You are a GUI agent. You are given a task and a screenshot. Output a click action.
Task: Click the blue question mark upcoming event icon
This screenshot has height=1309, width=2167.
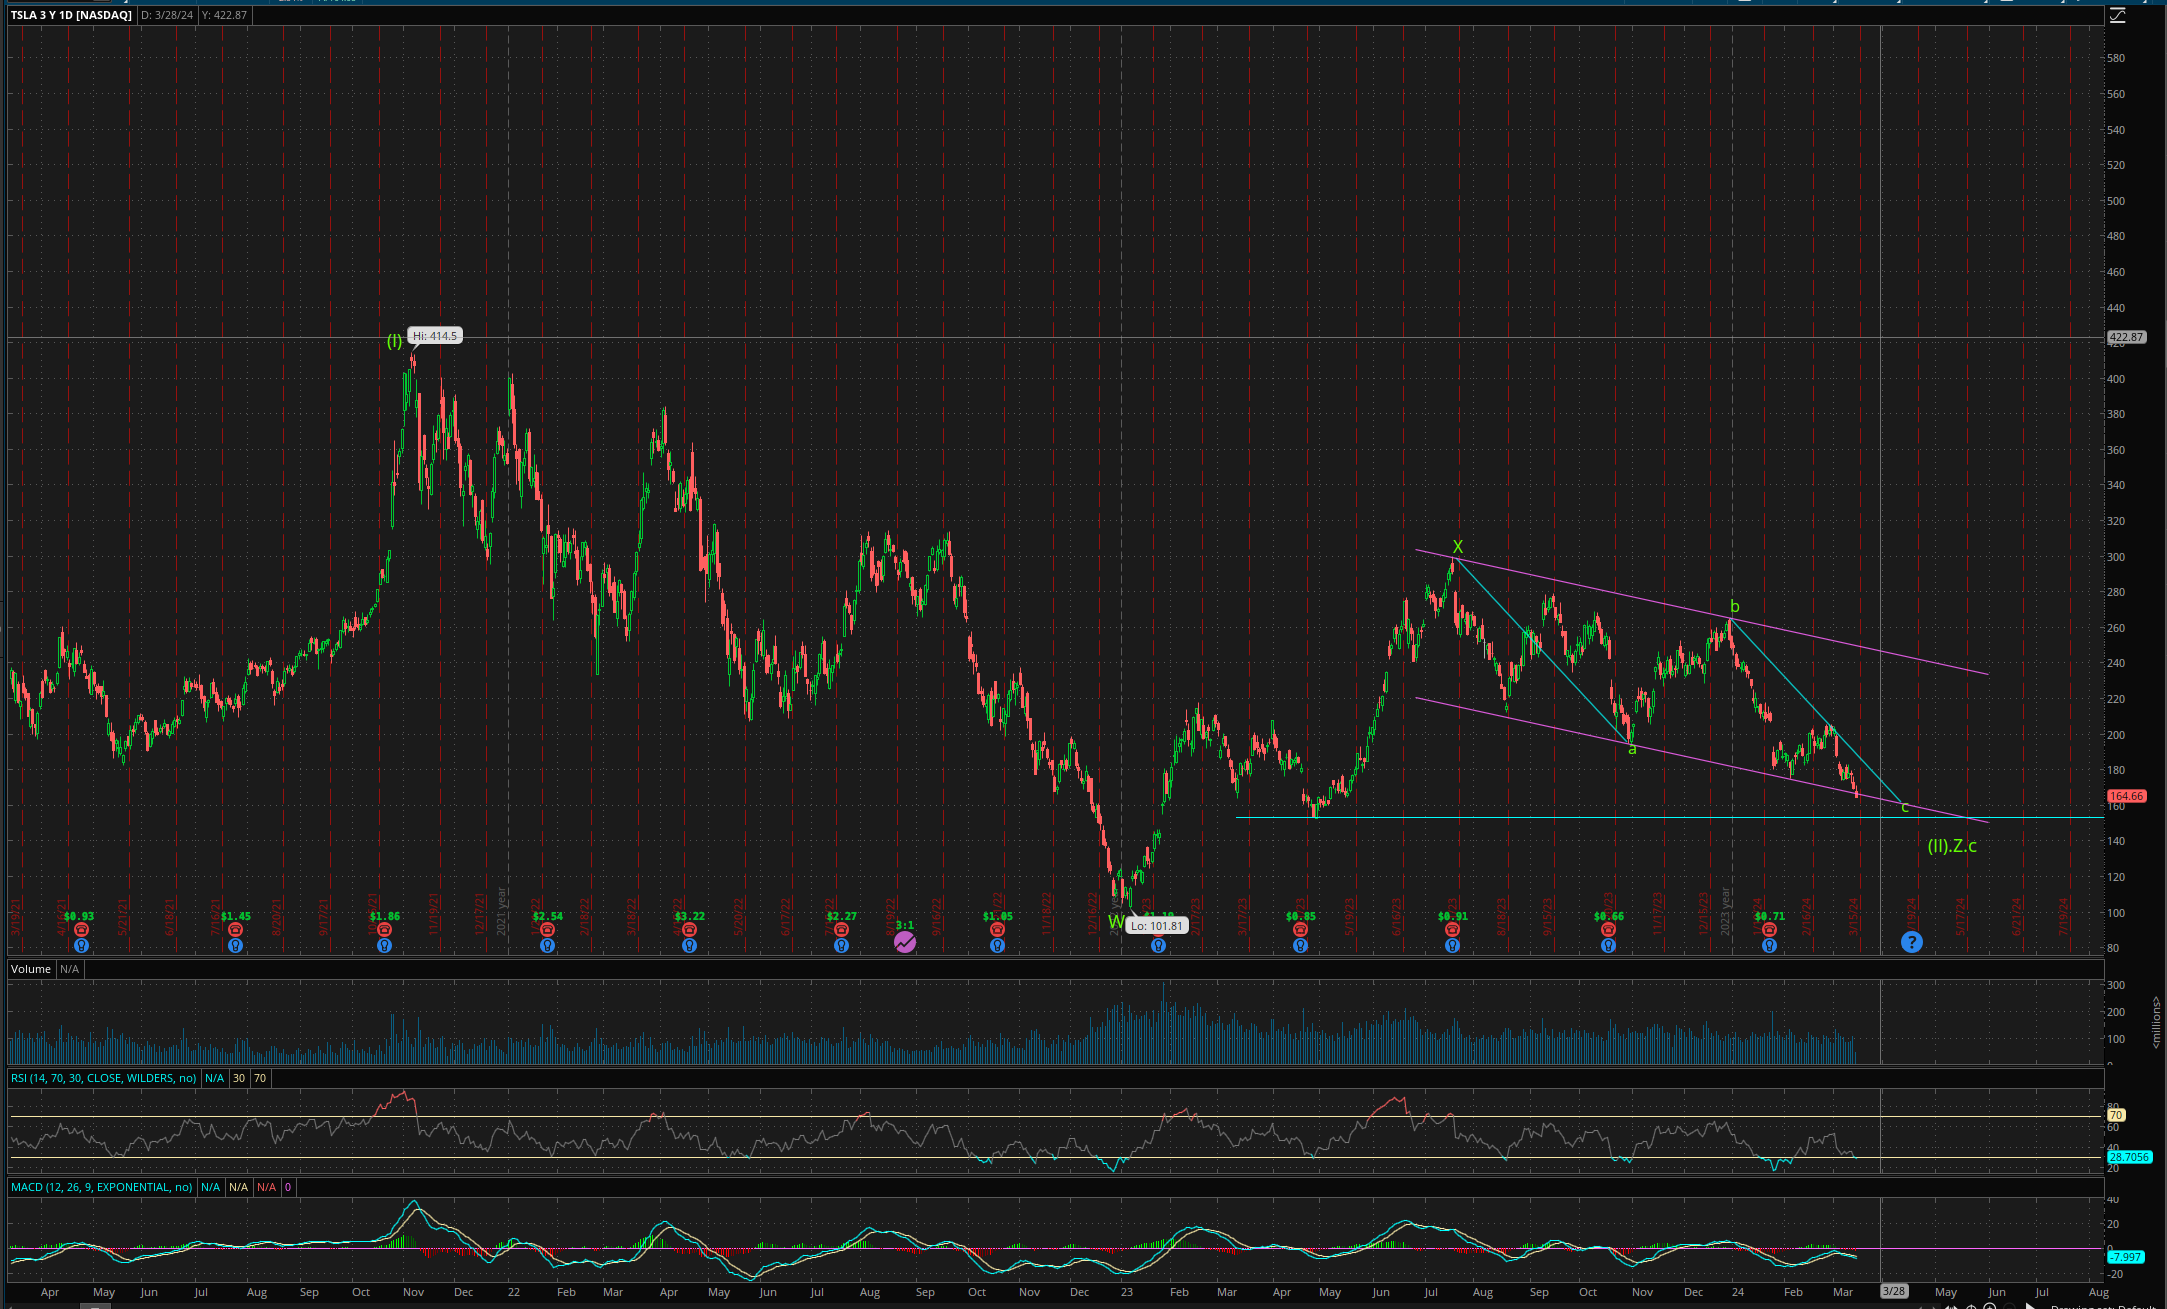coord(1911,942)
